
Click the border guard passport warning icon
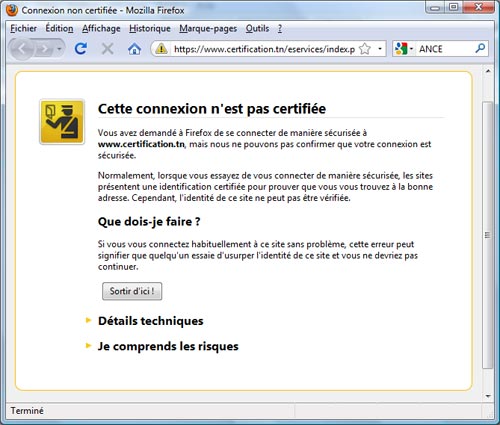(x=62, y=122)
